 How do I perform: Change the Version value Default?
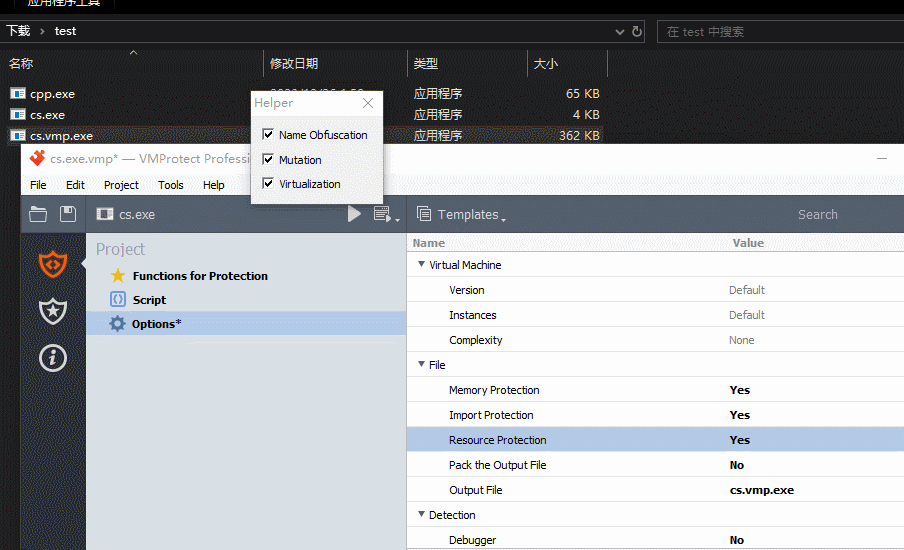(747, 290)
